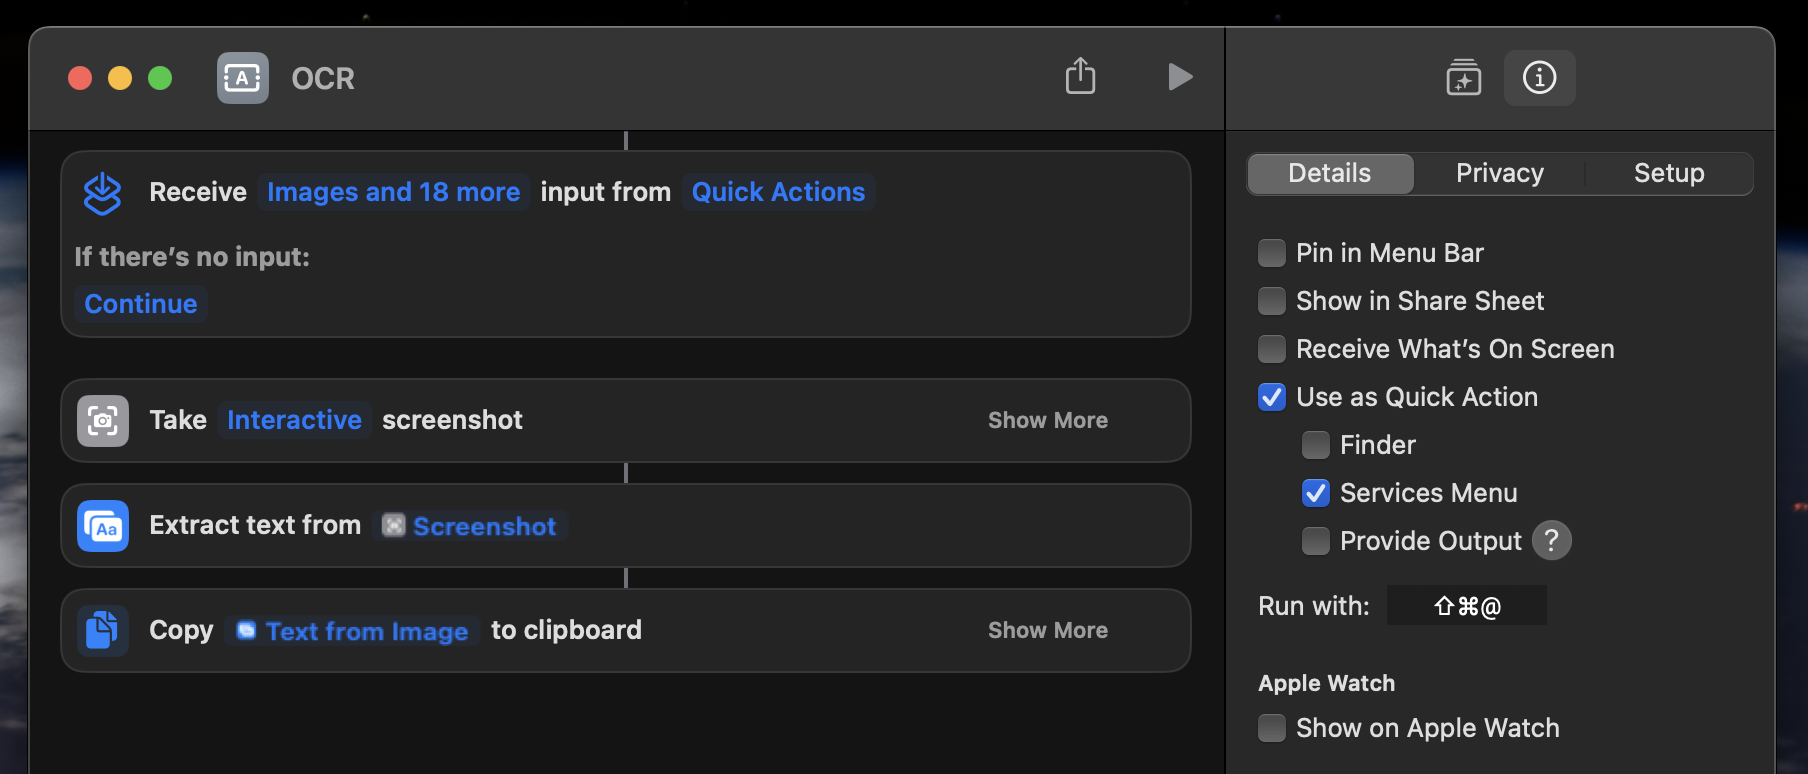Open the Provide Output help question mark

pyautogui.click(x=1552, y=541)
